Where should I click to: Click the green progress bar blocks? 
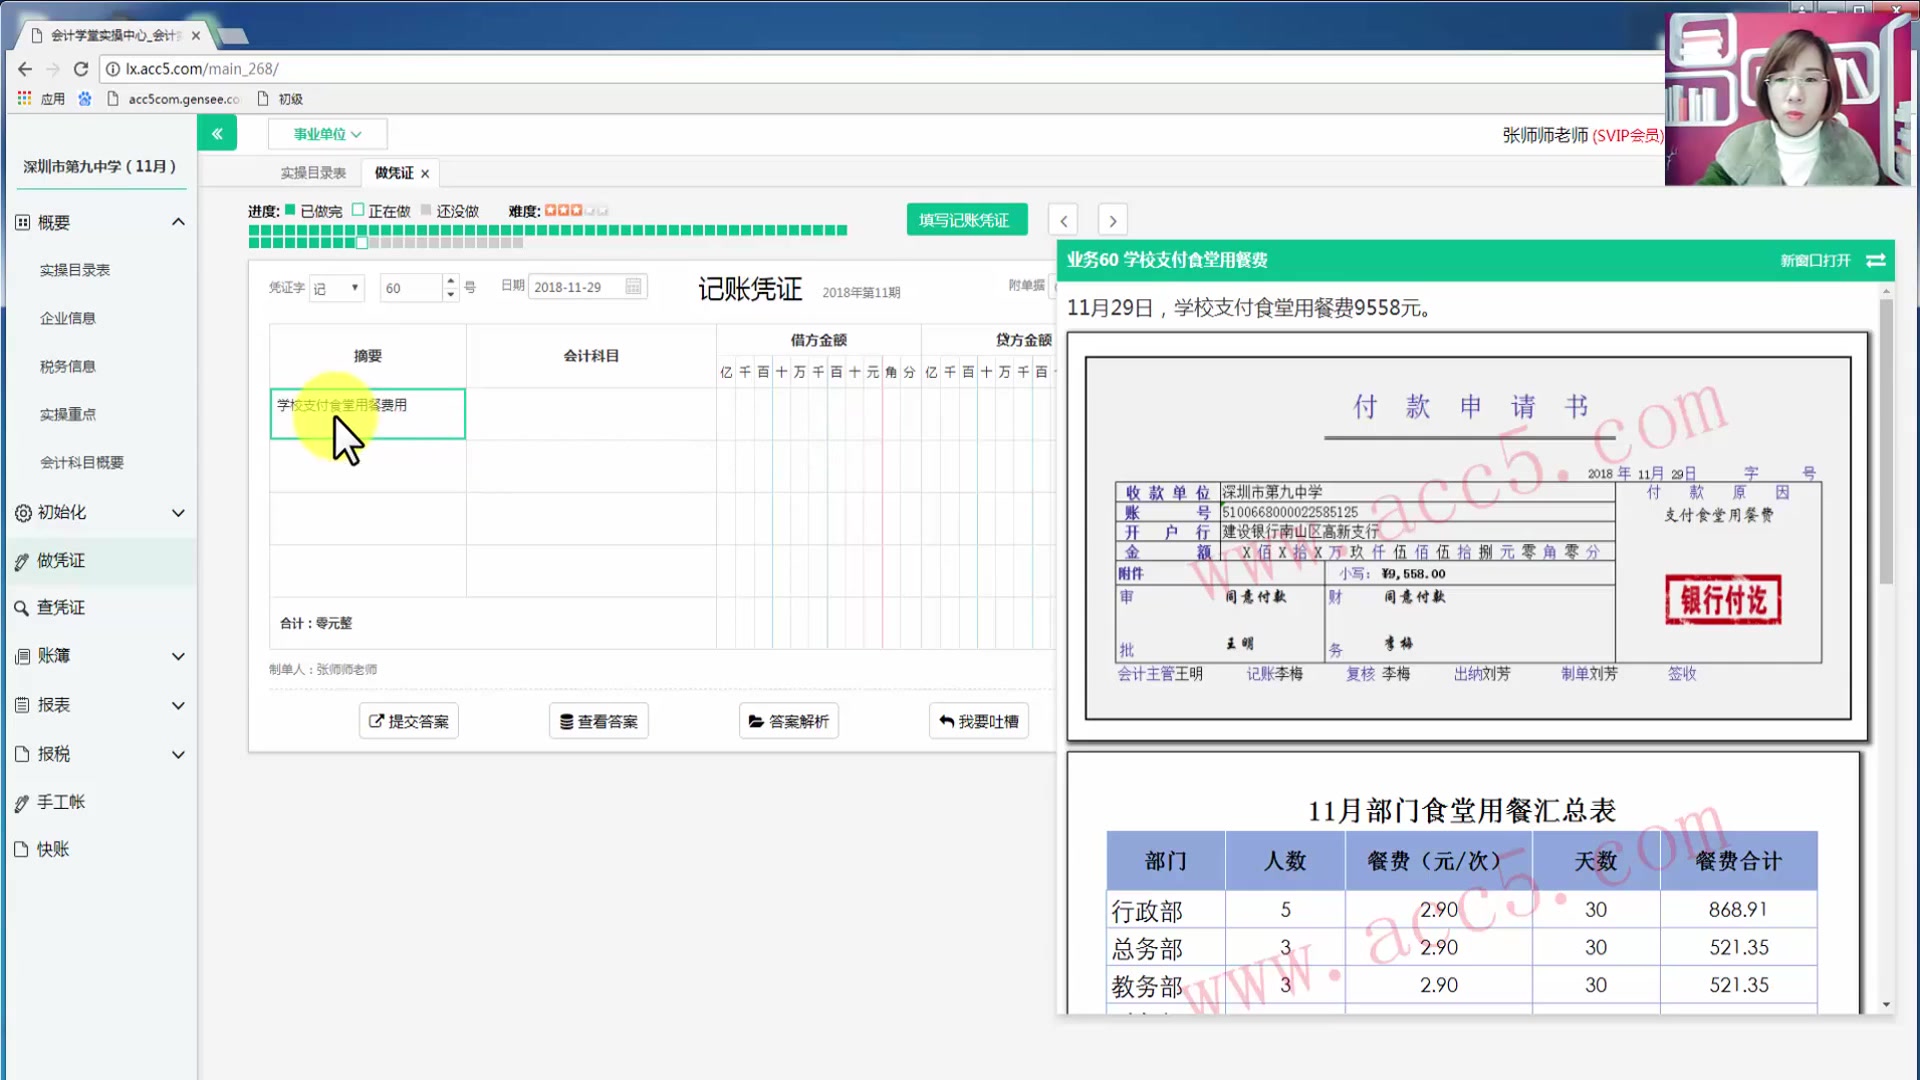[x=547, y=231]
